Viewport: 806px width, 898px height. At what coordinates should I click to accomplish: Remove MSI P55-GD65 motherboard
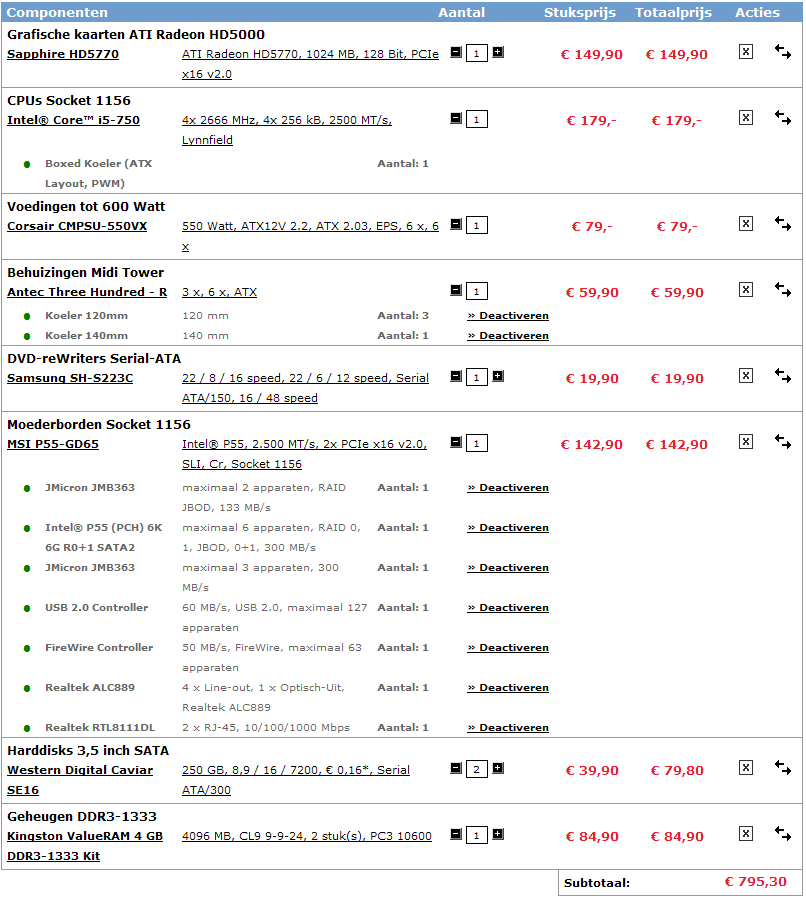pyautogui.click(x=746, y=442)
